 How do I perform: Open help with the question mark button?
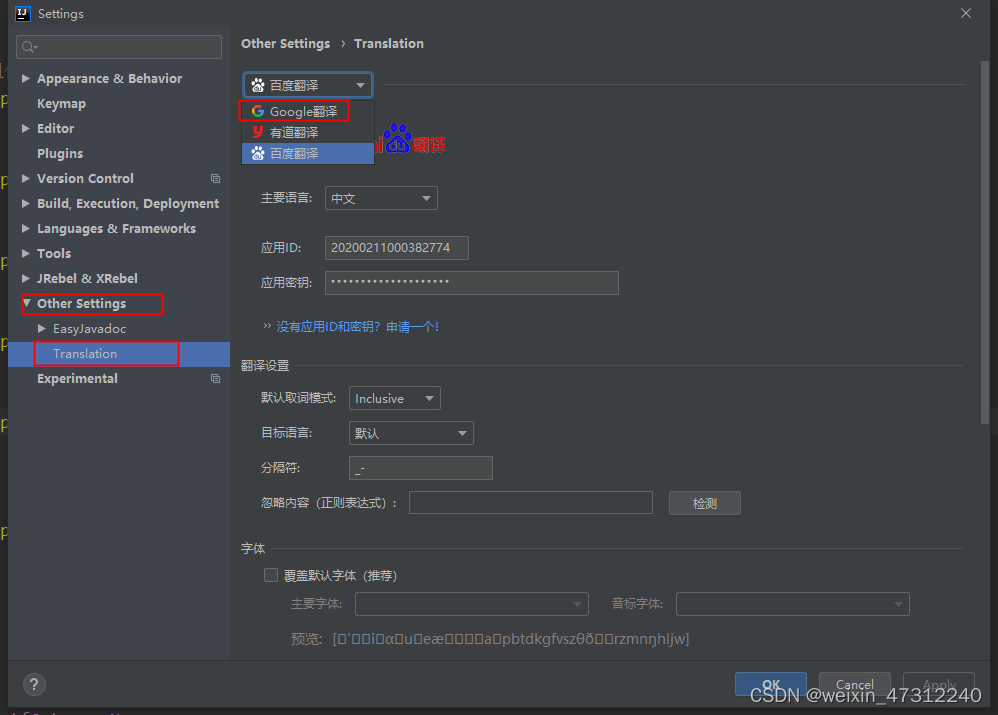34,684
